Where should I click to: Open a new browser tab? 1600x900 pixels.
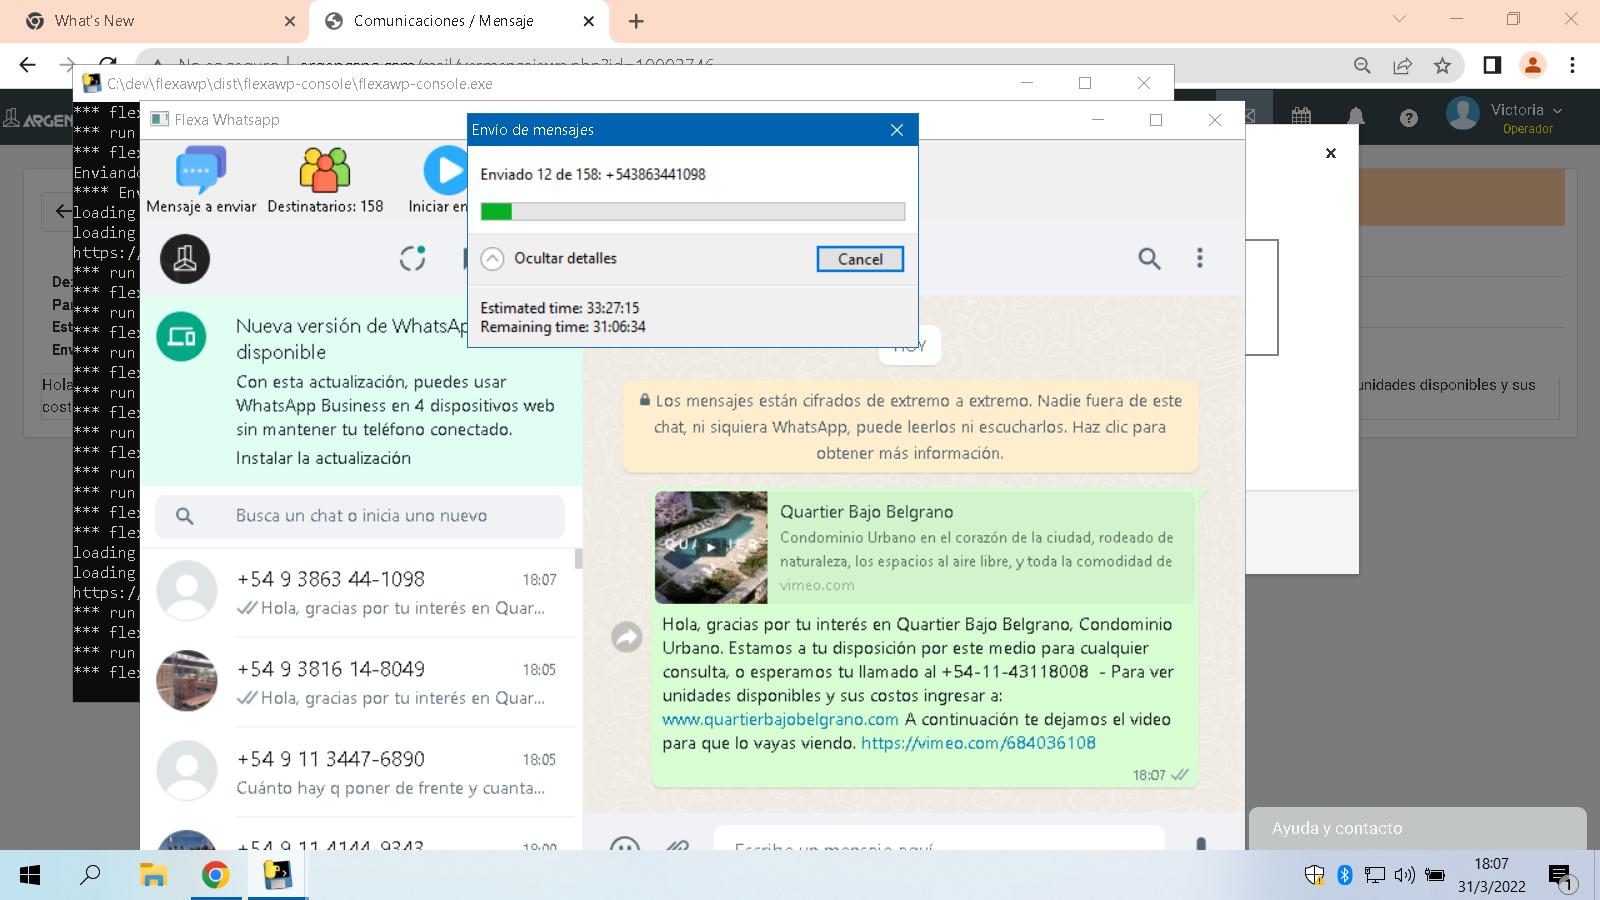[636, 21]
